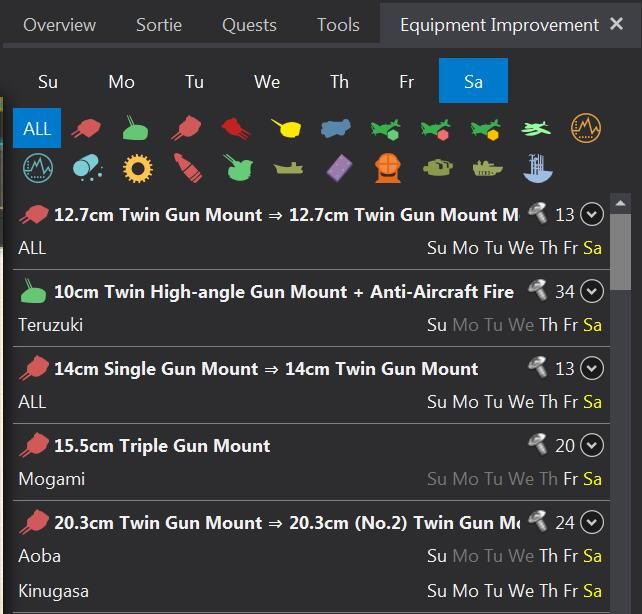Click the screw count 34 for 10cm gun
The image size is (642, 614).
[x=565, y=292]
